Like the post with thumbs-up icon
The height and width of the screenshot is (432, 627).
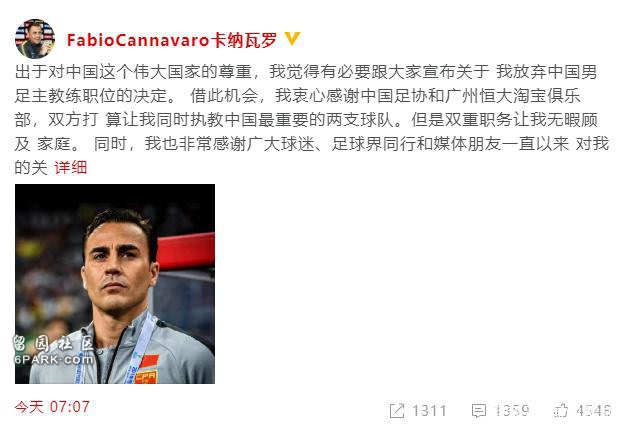(561, 410)
